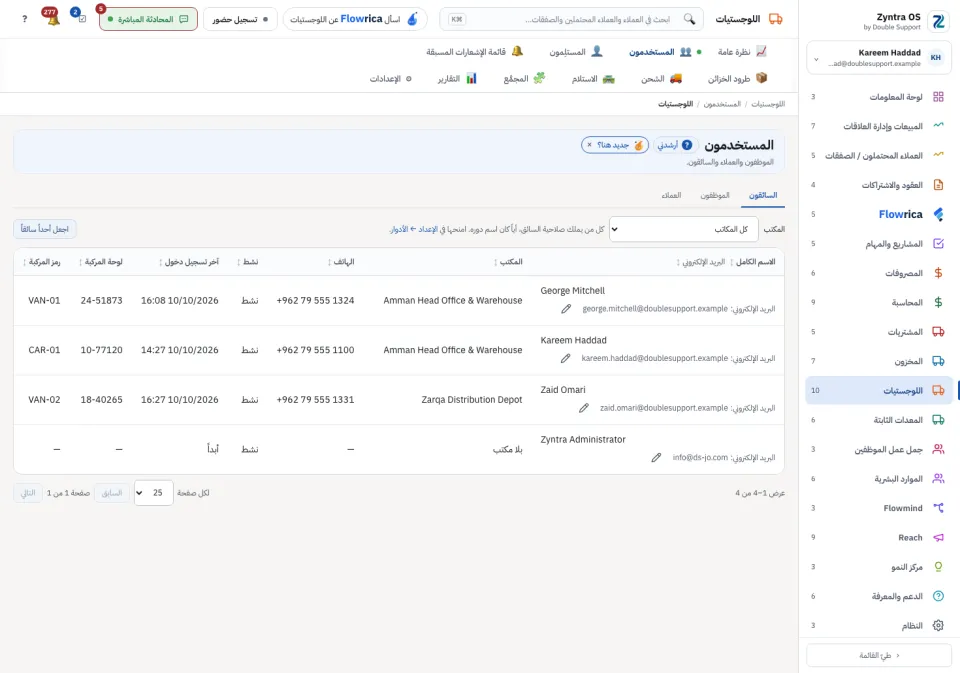Open المحادثة المباشرة live chat button
Image resolution: width=960 pixels, height=673 pixels.
tap(148, 19)
